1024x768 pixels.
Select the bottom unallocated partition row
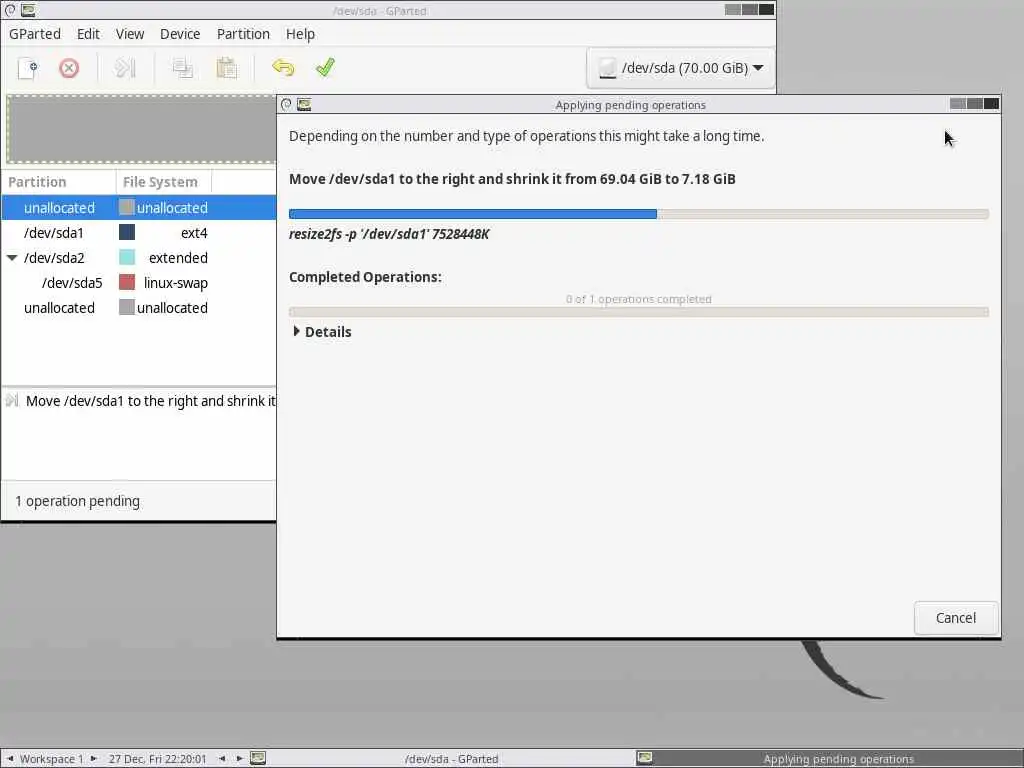coord(138,308)
